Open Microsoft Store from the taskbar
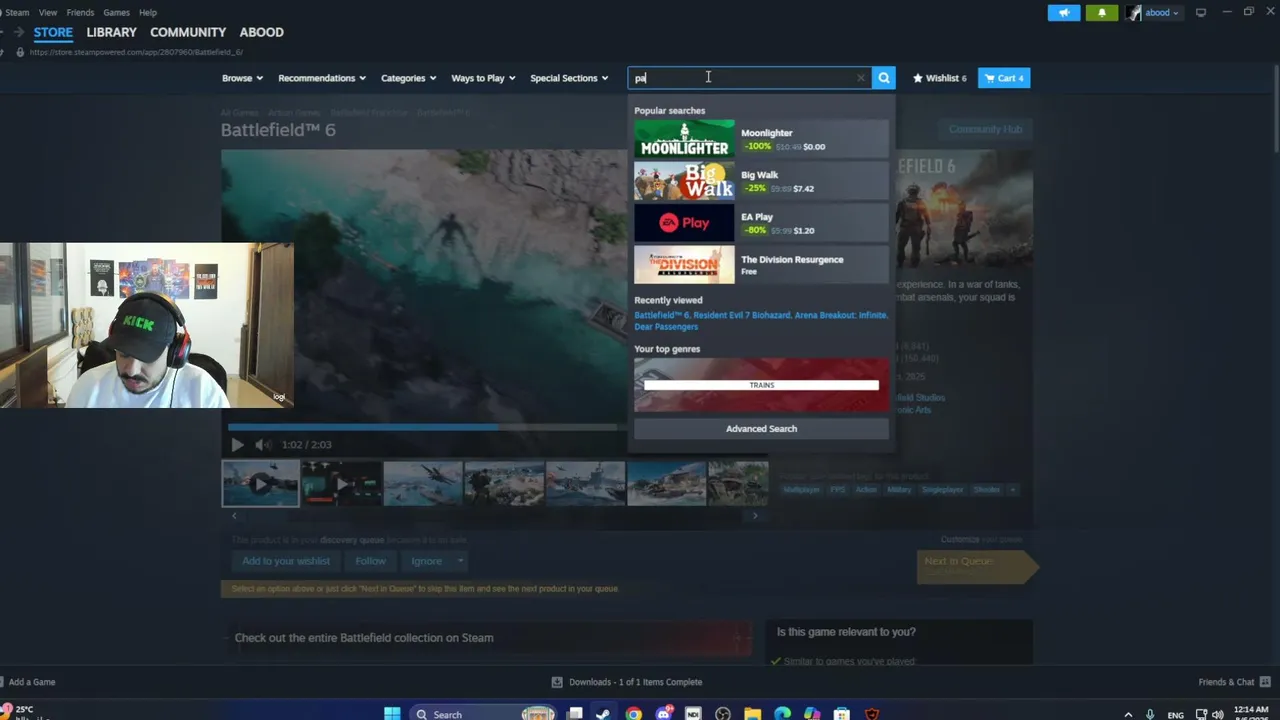 [x=842, y=714]
